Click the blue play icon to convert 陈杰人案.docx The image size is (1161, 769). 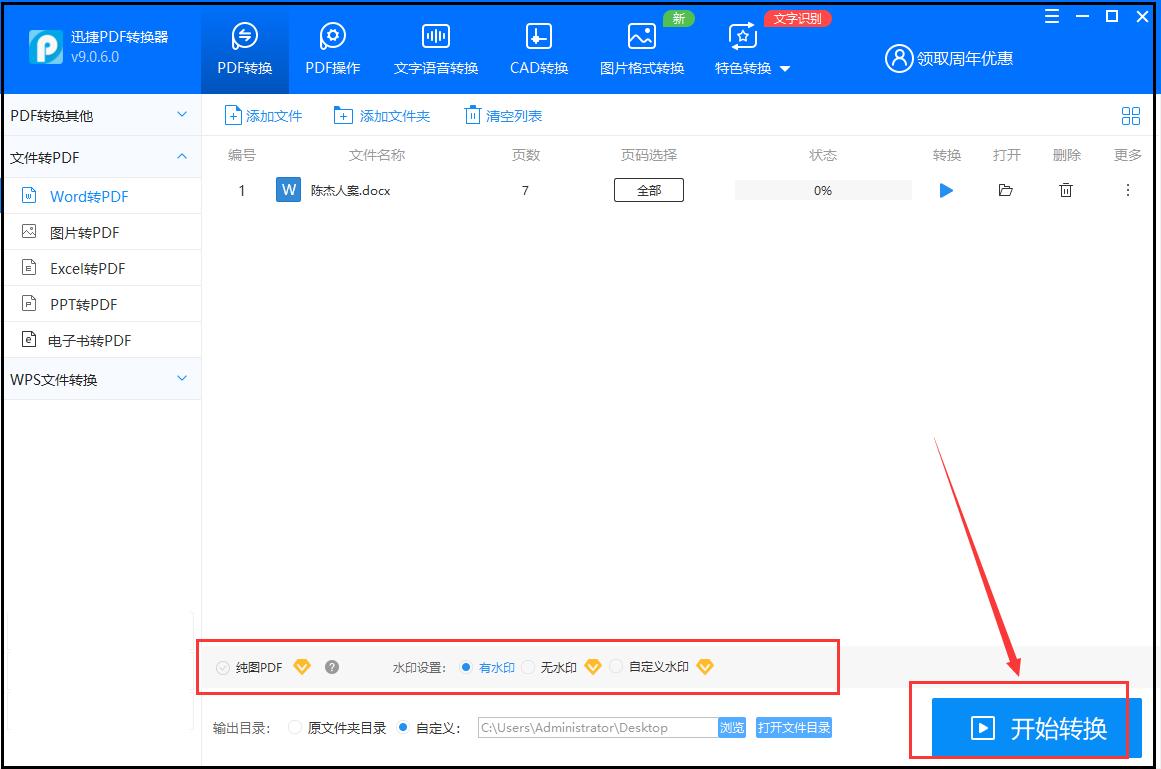click(946, 190)
